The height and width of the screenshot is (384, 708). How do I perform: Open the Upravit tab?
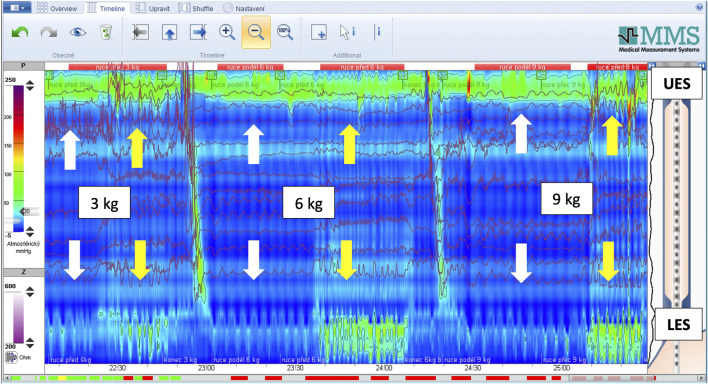153,8
